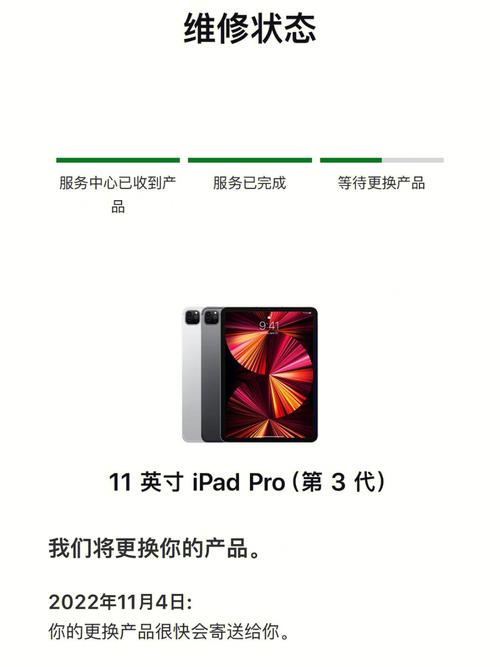
Task: Select the 服务已完成 step label
Action: [250, 183]
